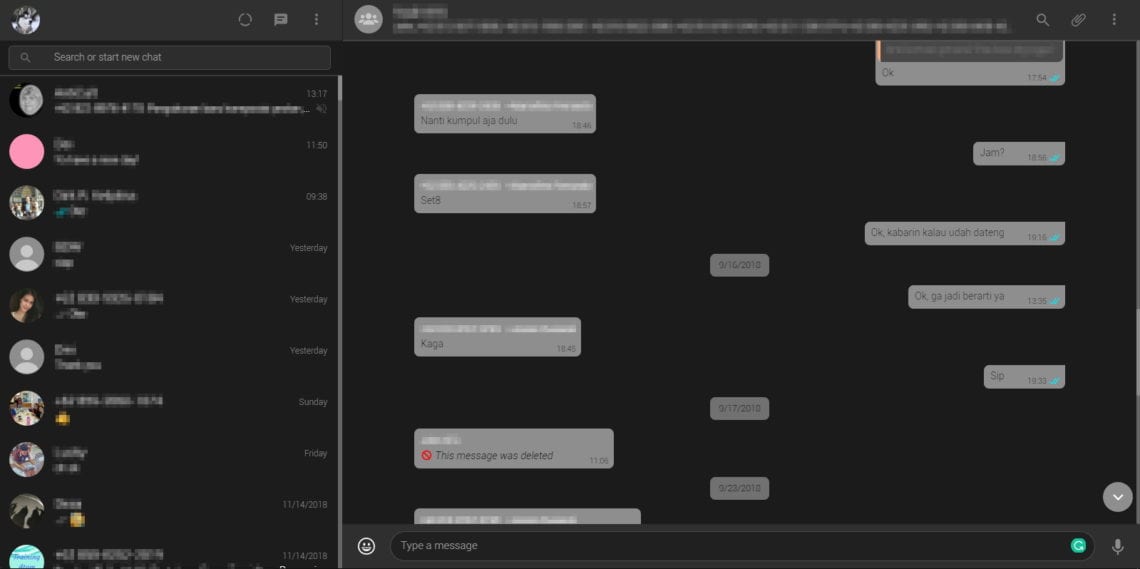Click the paperclip attach icon
The width and height of the screenshot is (1140, 569).
[x=1078, y=20]
